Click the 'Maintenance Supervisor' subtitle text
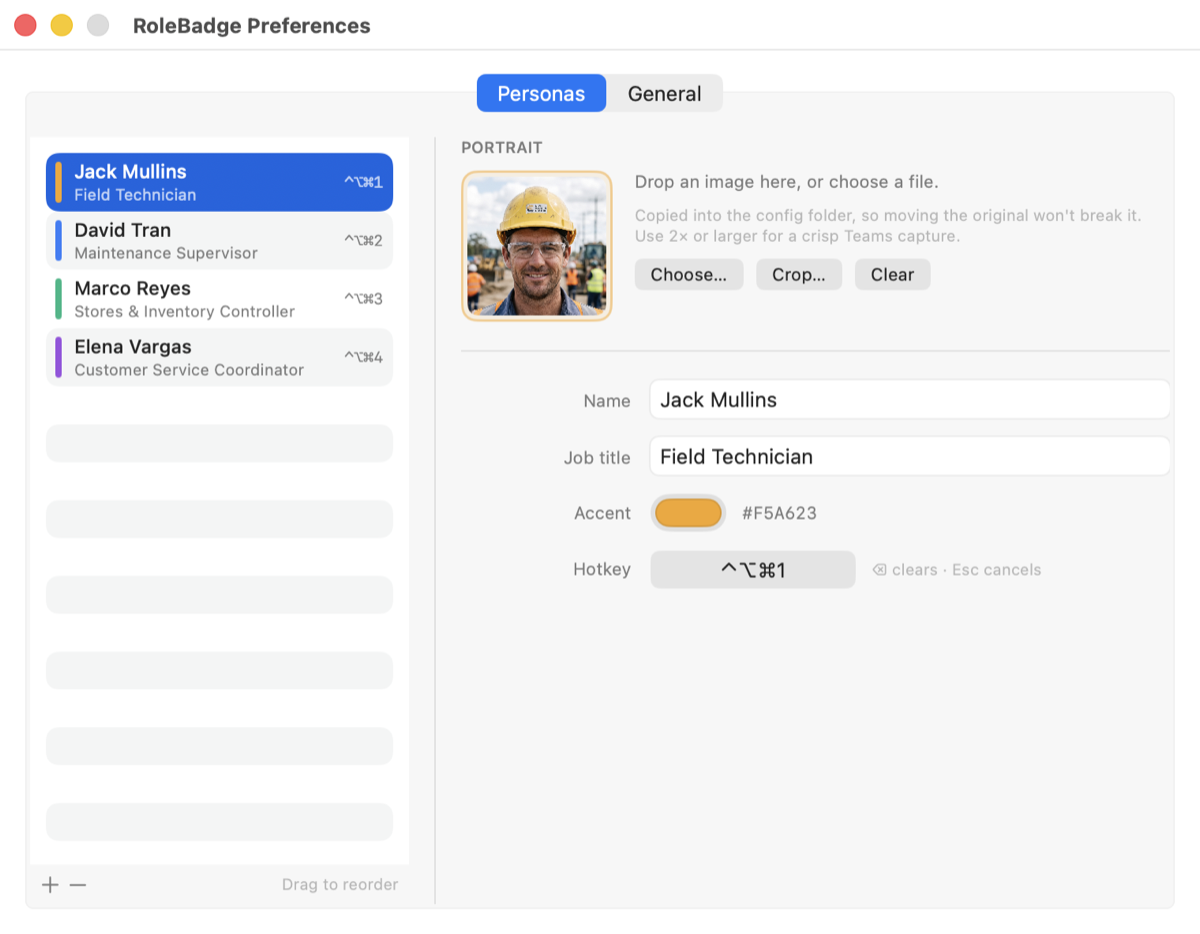 [x=166, y=253]
